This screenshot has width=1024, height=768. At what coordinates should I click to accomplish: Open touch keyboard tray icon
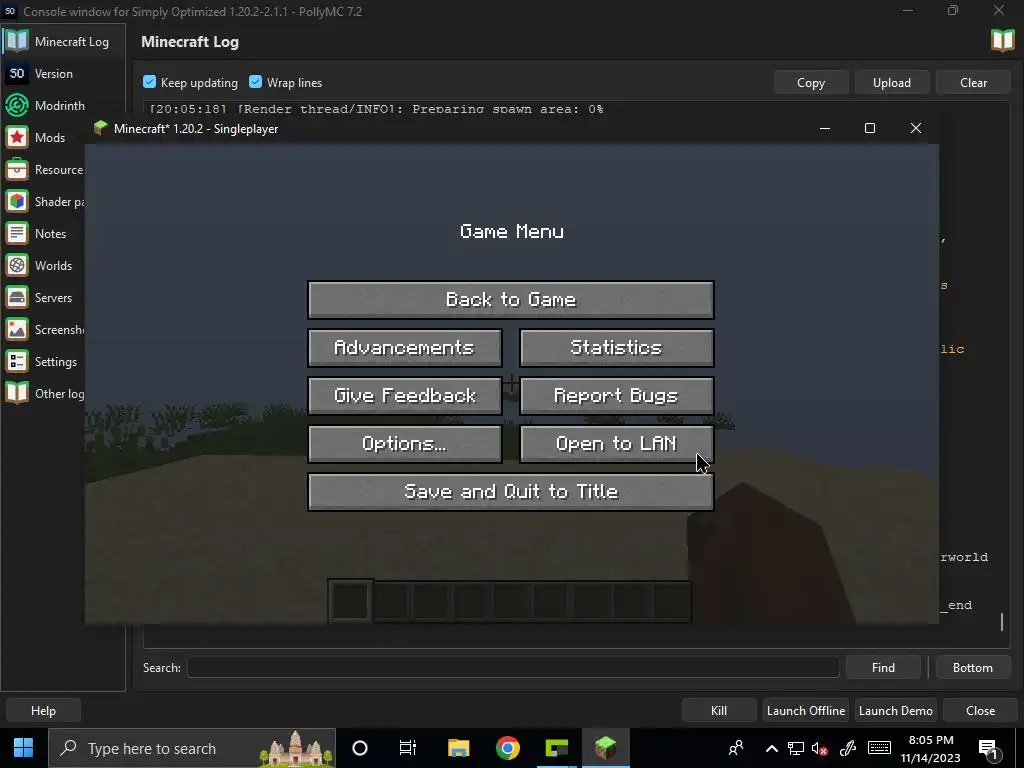(879, 748)
